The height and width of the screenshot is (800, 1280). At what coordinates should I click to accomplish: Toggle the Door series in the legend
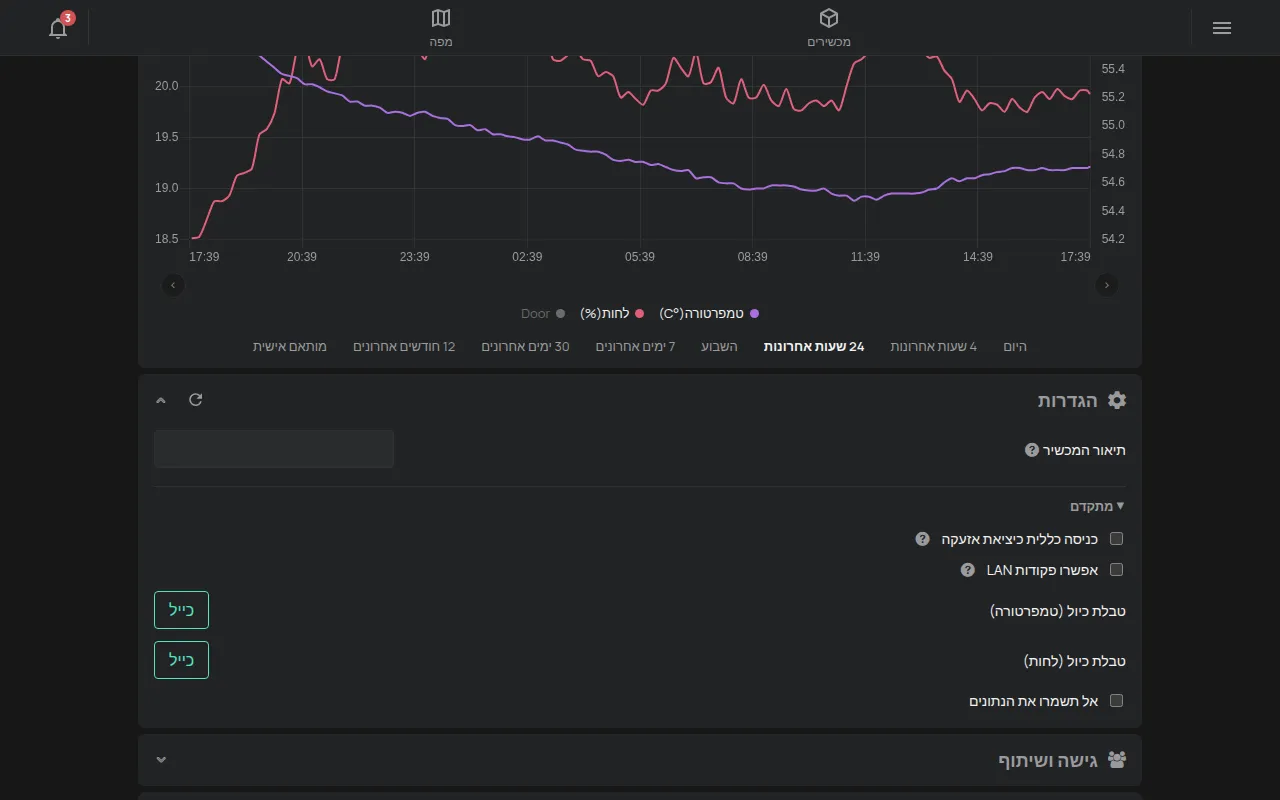tap(543, 314)
